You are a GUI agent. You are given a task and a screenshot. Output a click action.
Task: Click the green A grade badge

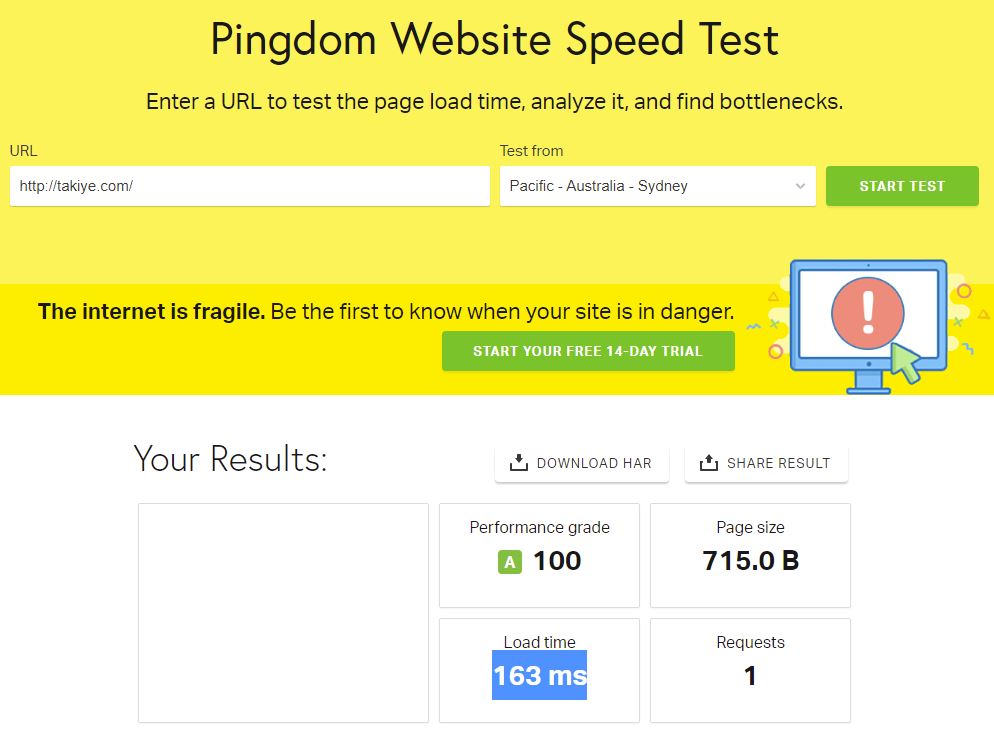510,562
